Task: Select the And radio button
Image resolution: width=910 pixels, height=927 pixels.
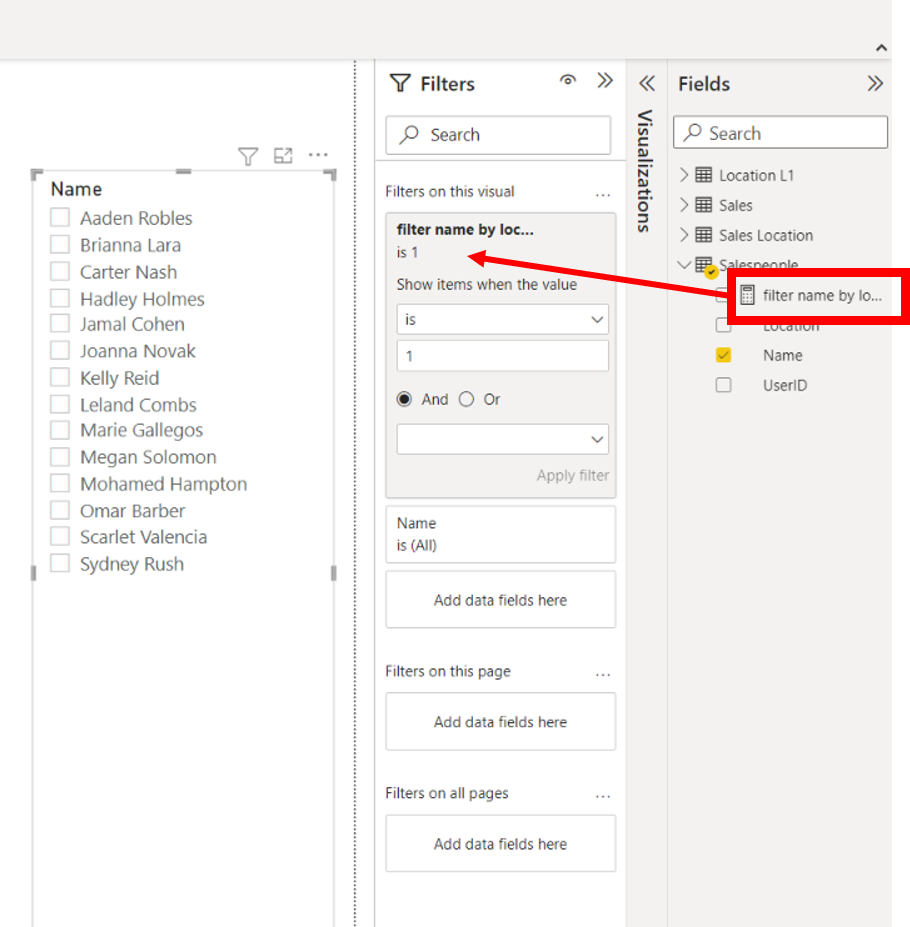Action: [404, 399]
